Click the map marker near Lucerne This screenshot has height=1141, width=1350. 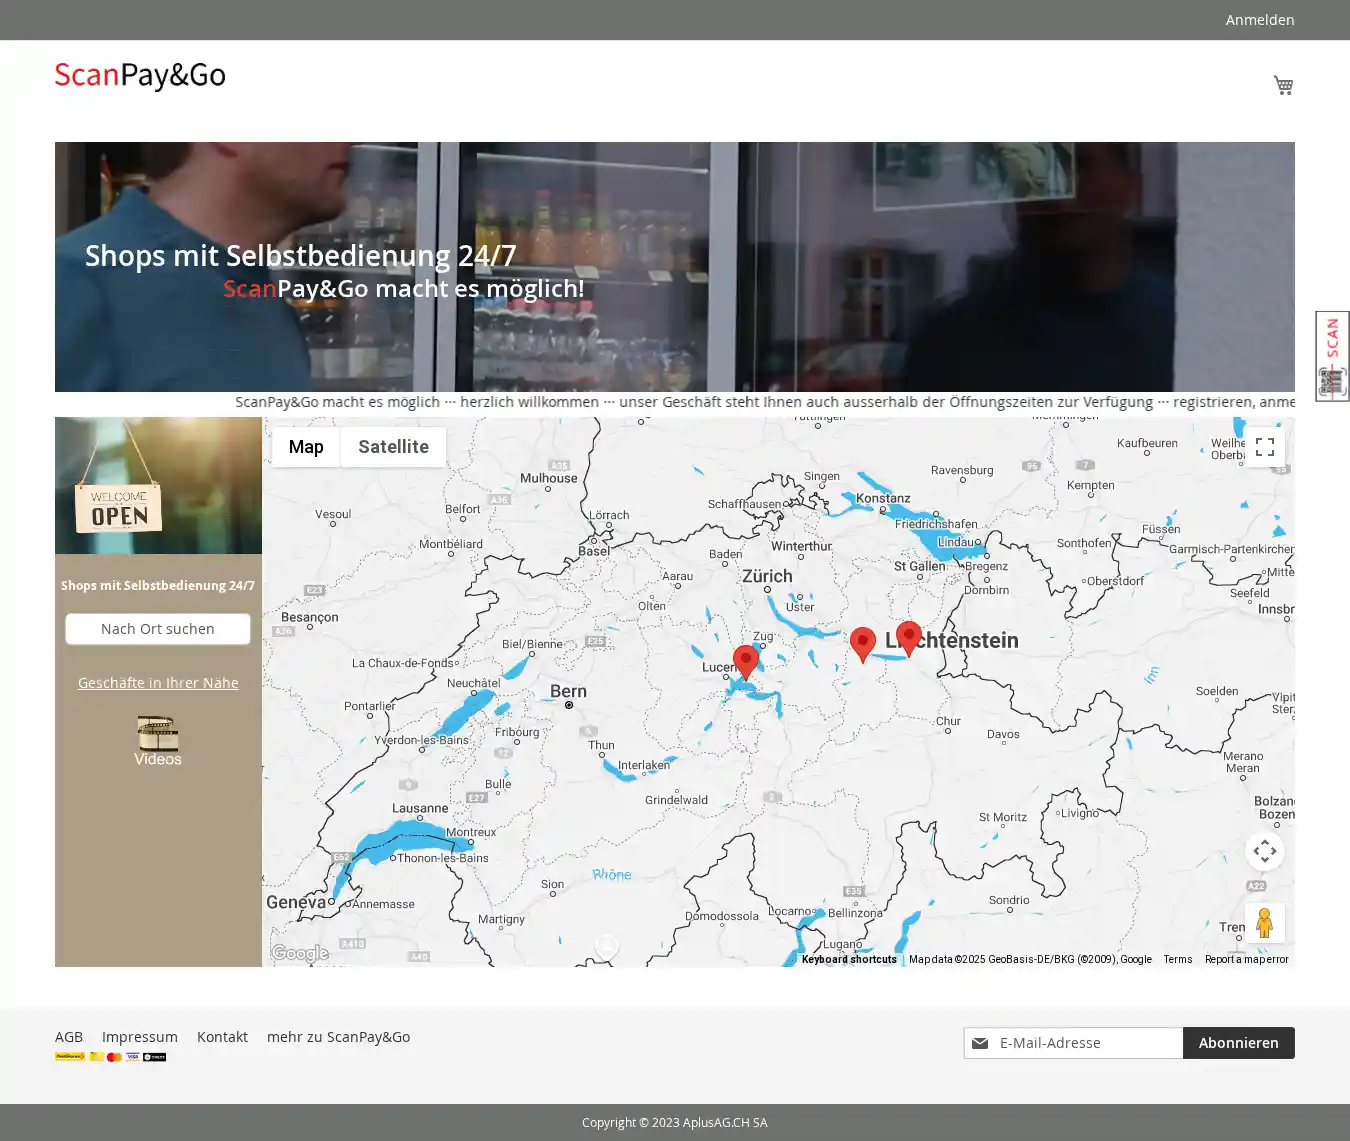point(745,661)
